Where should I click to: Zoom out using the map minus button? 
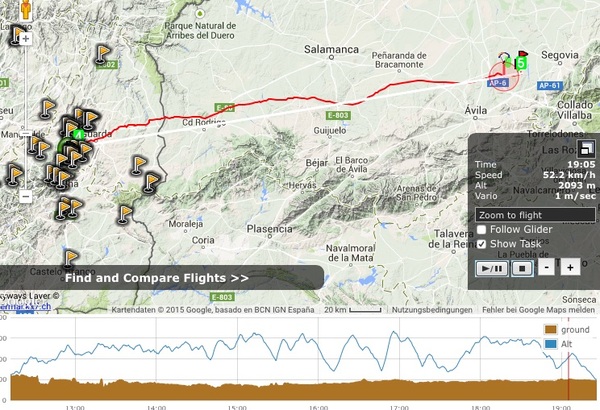pos(26,197)
